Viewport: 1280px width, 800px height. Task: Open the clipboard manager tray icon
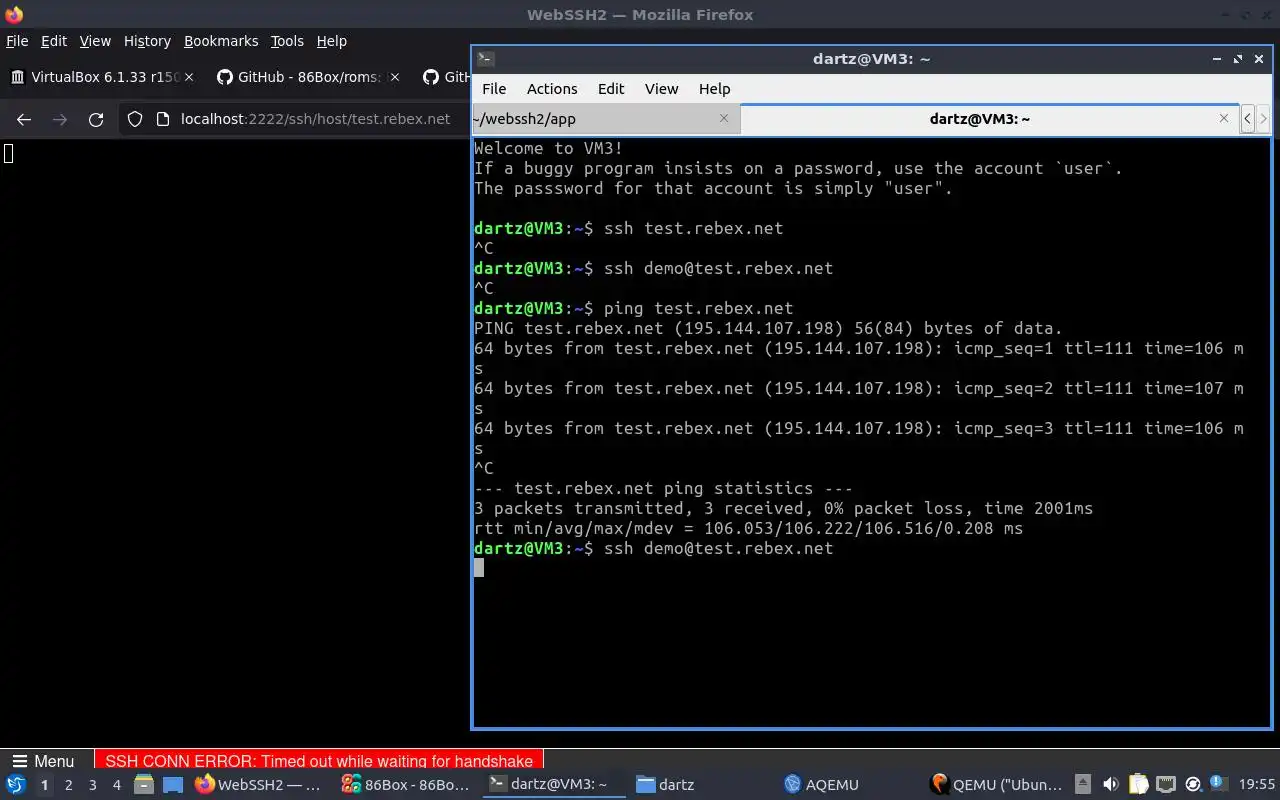coord(1138,785)
